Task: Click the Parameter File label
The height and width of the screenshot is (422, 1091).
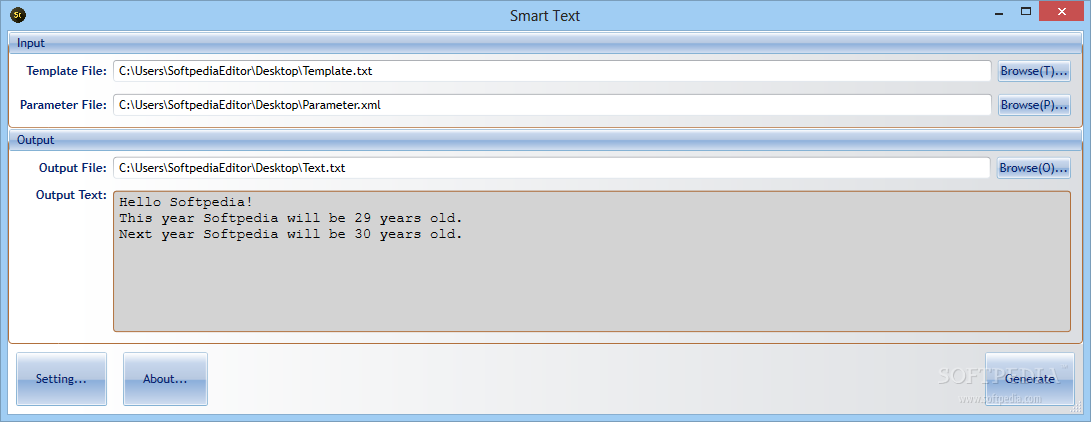Action: click(x=63, y=105)
